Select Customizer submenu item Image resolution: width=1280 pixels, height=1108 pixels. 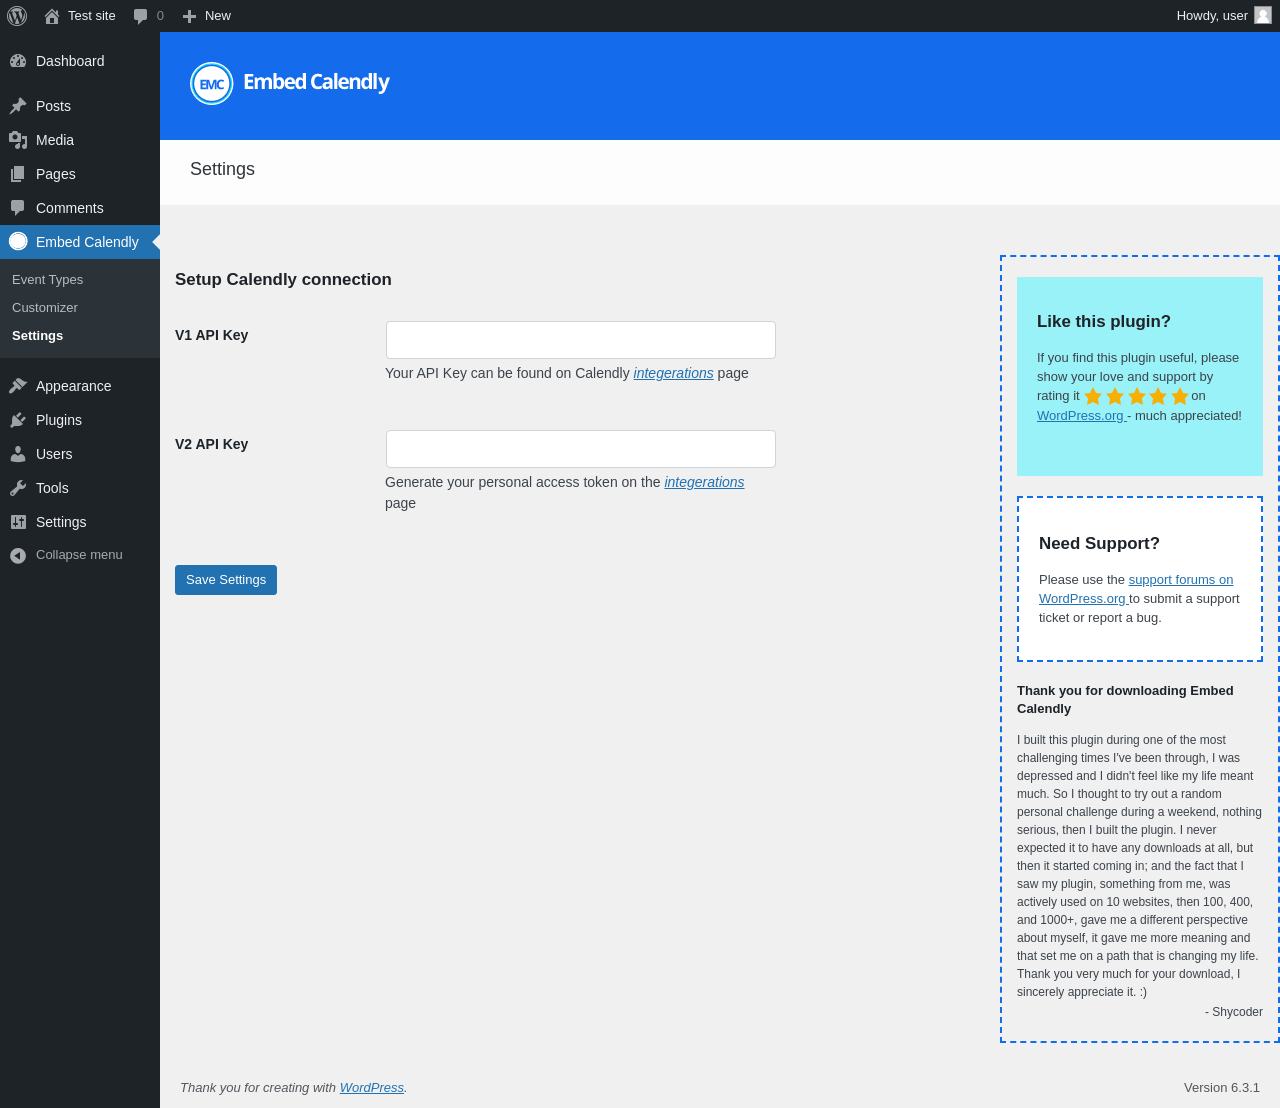click(x=45, y=308)
